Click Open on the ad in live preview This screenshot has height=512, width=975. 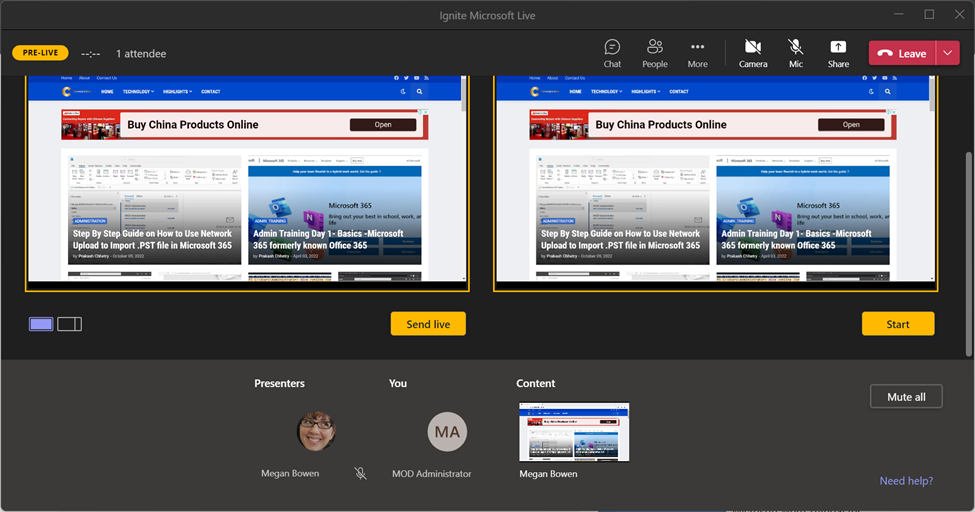851,124
